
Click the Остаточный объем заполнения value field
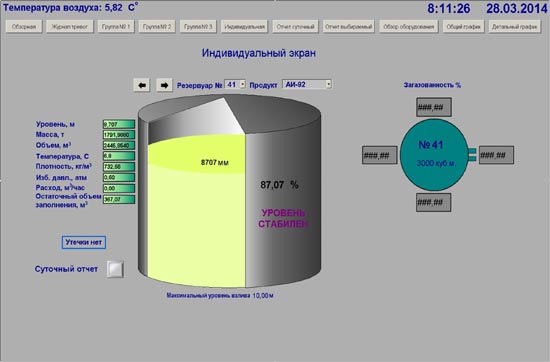pyautogui.click(x=119, y=200)
